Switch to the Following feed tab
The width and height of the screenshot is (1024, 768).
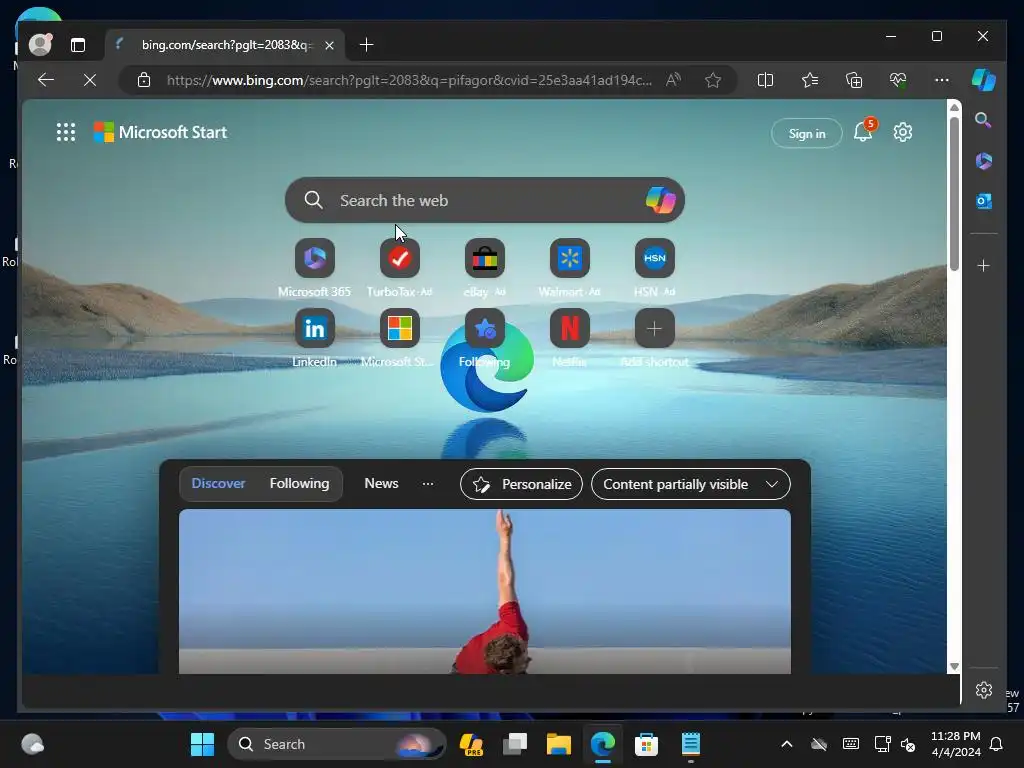tap(299, 483)
